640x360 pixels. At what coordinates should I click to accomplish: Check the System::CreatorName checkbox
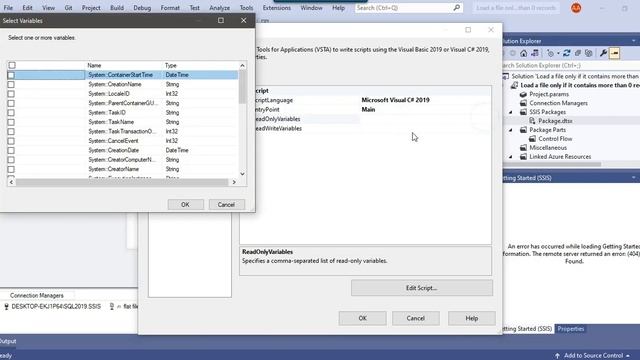(11, 169)
